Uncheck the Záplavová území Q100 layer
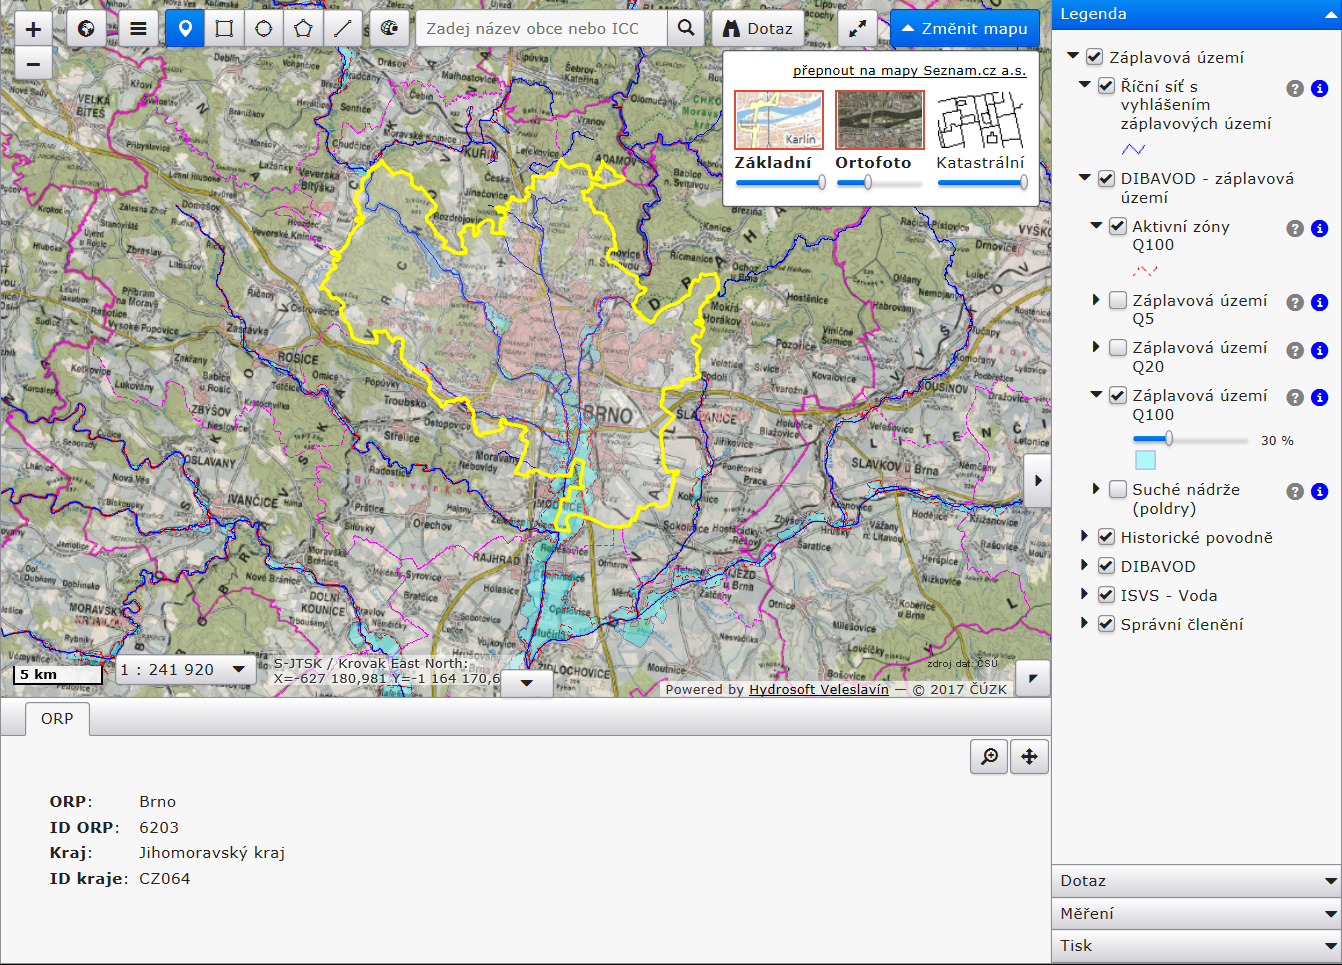Screen dimensions: 1342x965 click(x=1118, y=395)
